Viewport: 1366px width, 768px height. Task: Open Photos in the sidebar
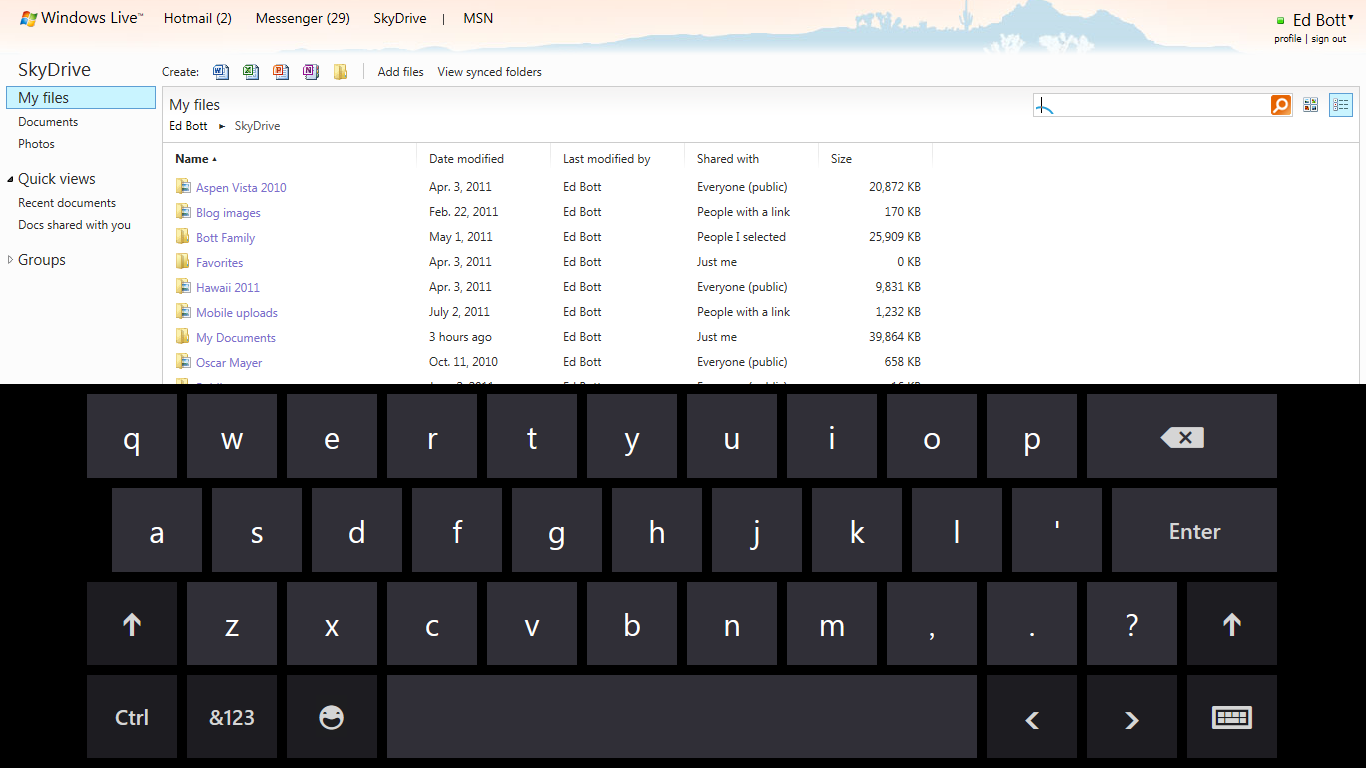coord(36,144)
